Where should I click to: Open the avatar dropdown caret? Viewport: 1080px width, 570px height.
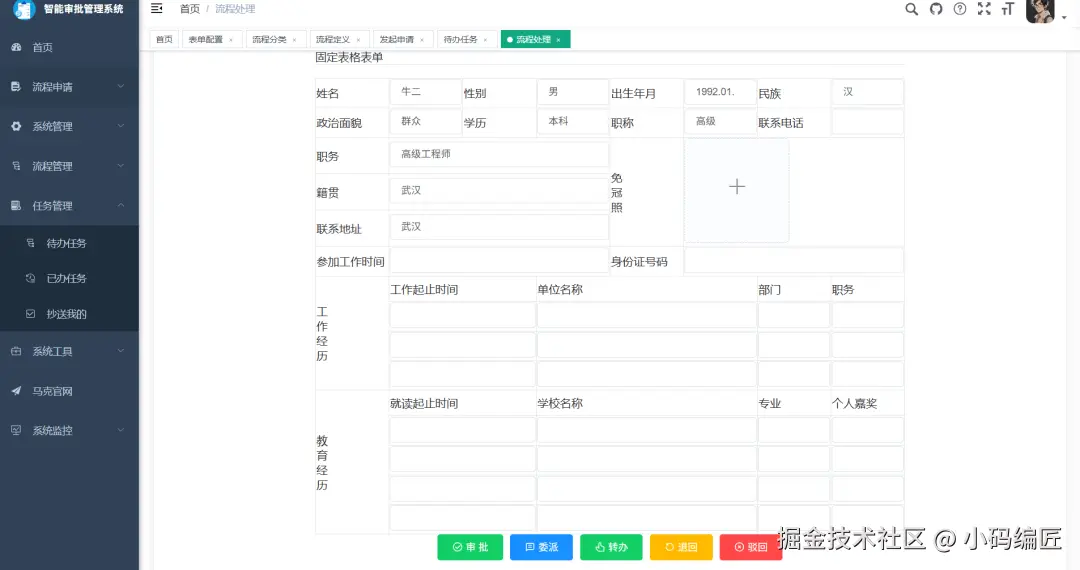coord(1064,17)
